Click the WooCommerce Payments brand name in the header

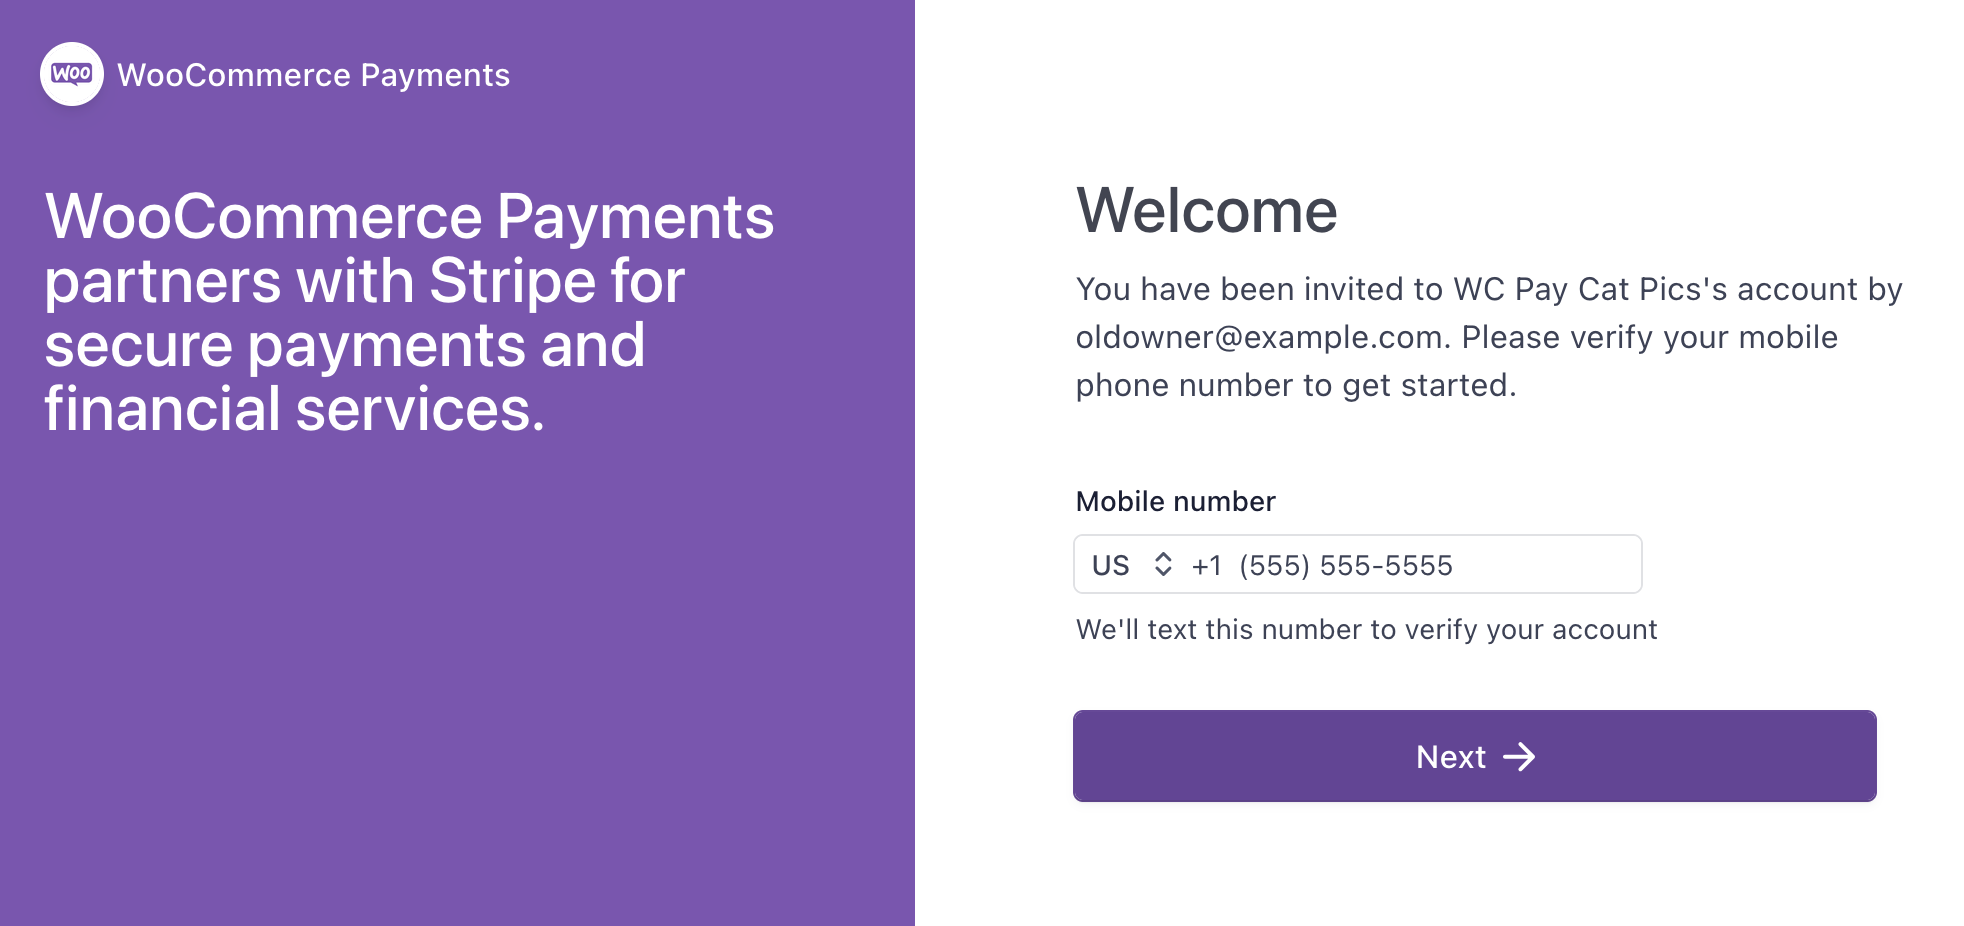tap(313, 75)
